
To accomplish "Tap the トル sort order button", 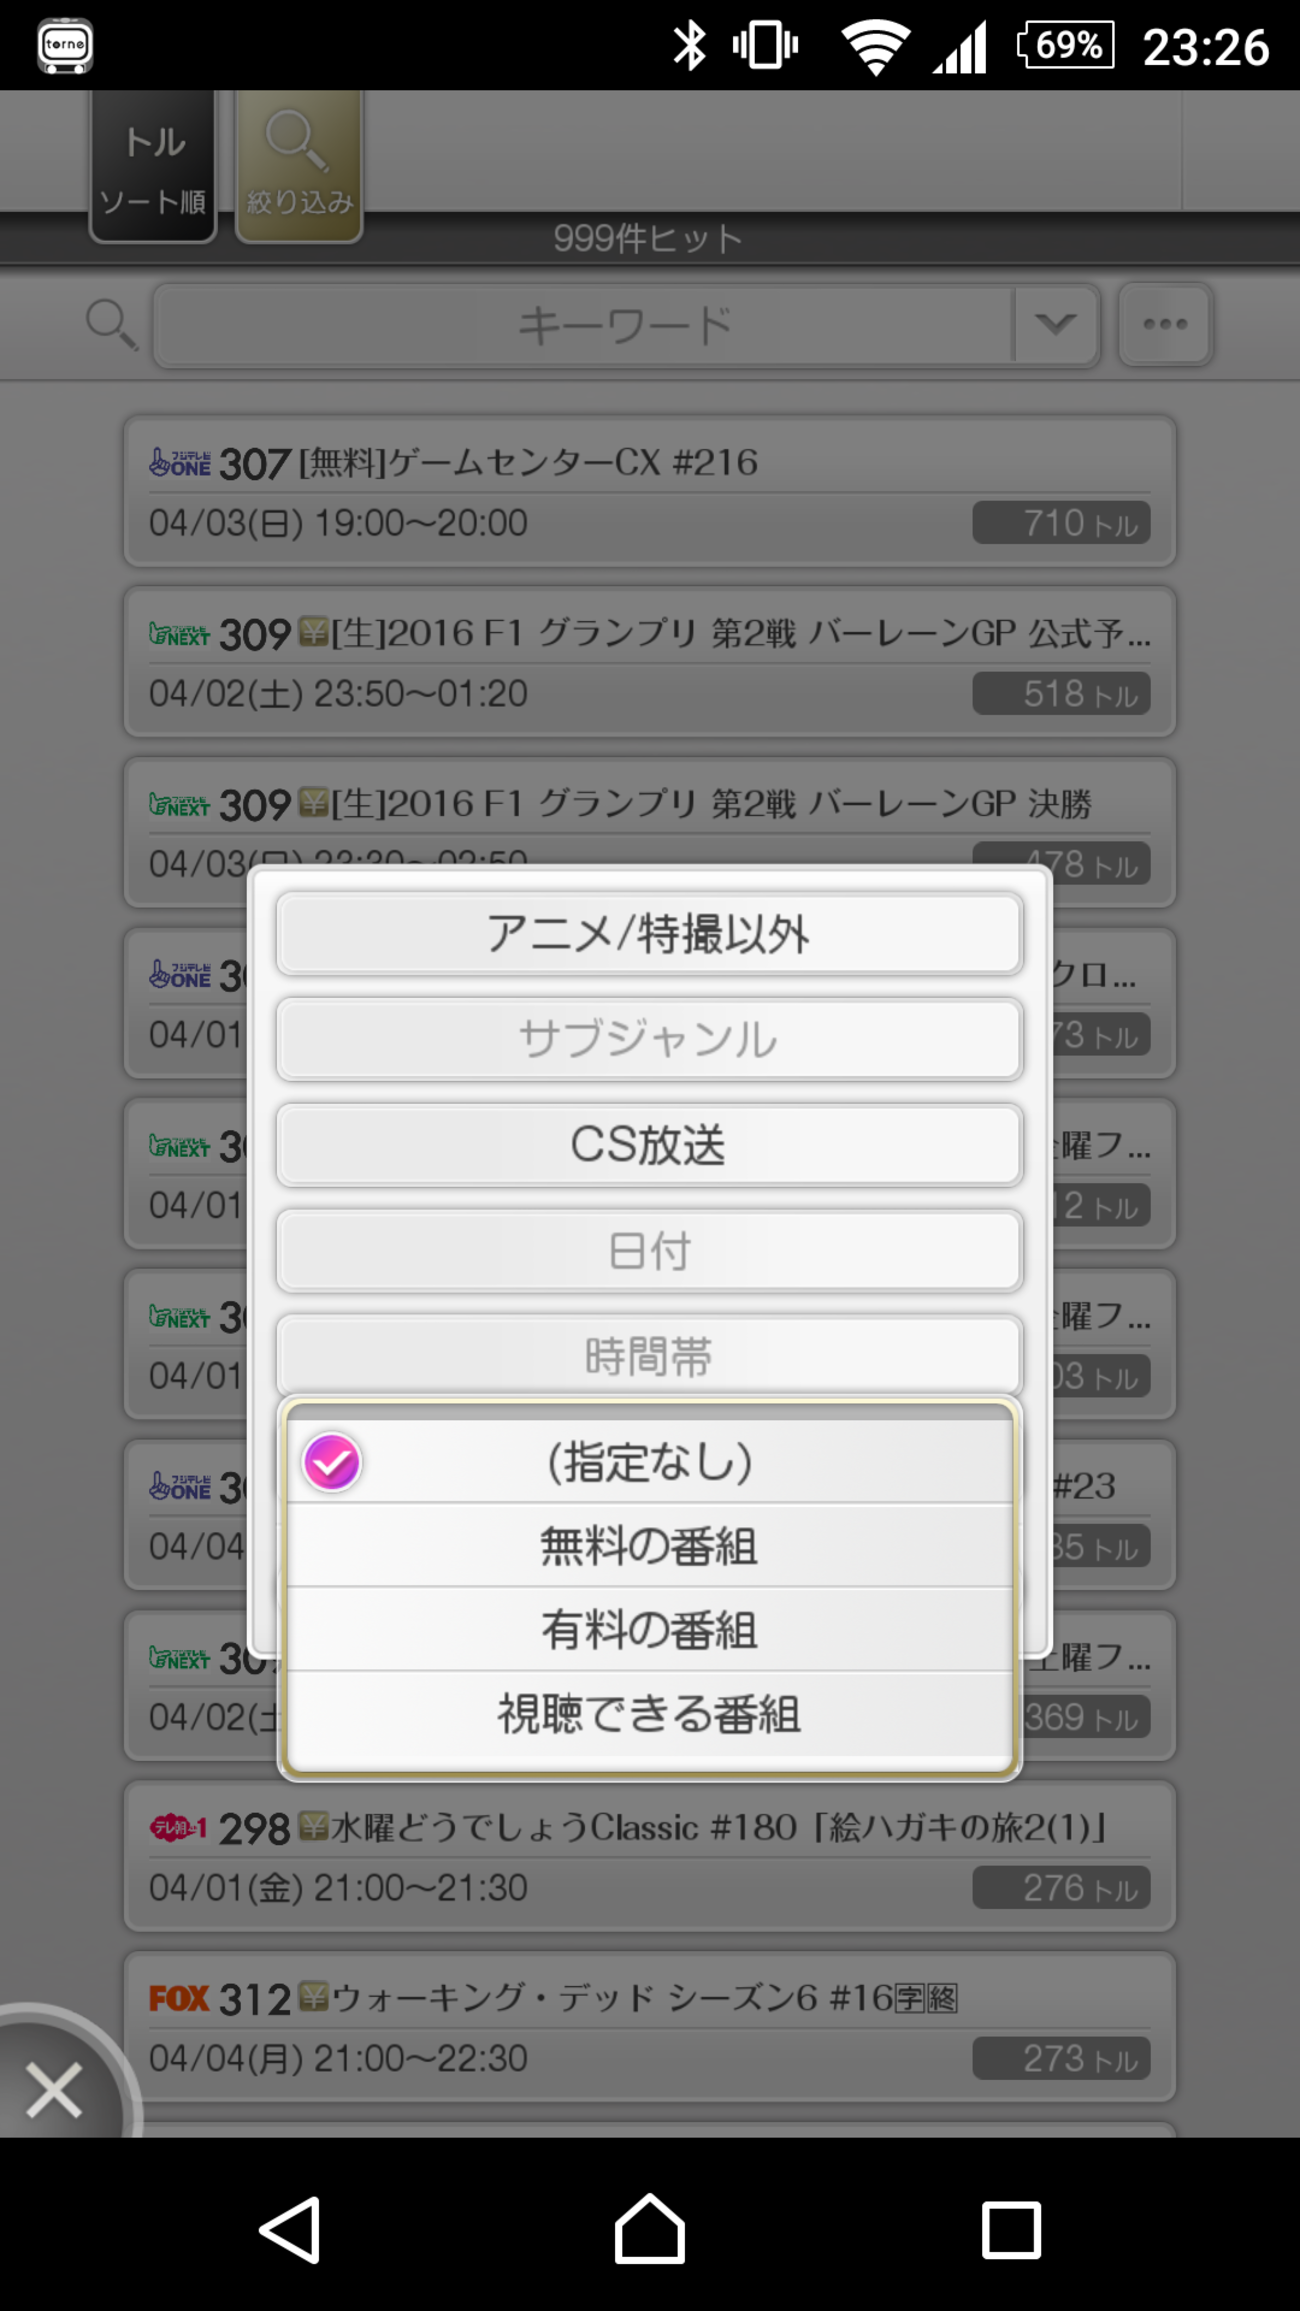I will coord(153,166).
